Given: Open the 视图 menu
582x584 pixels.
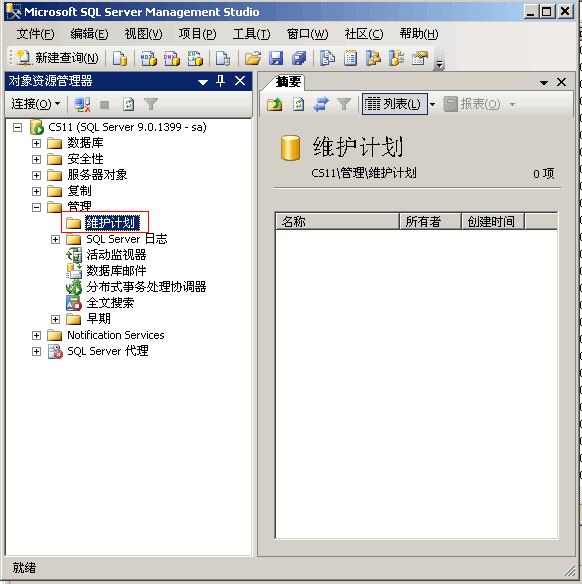Looking at the screenshot, I should [x=143, y=34].
